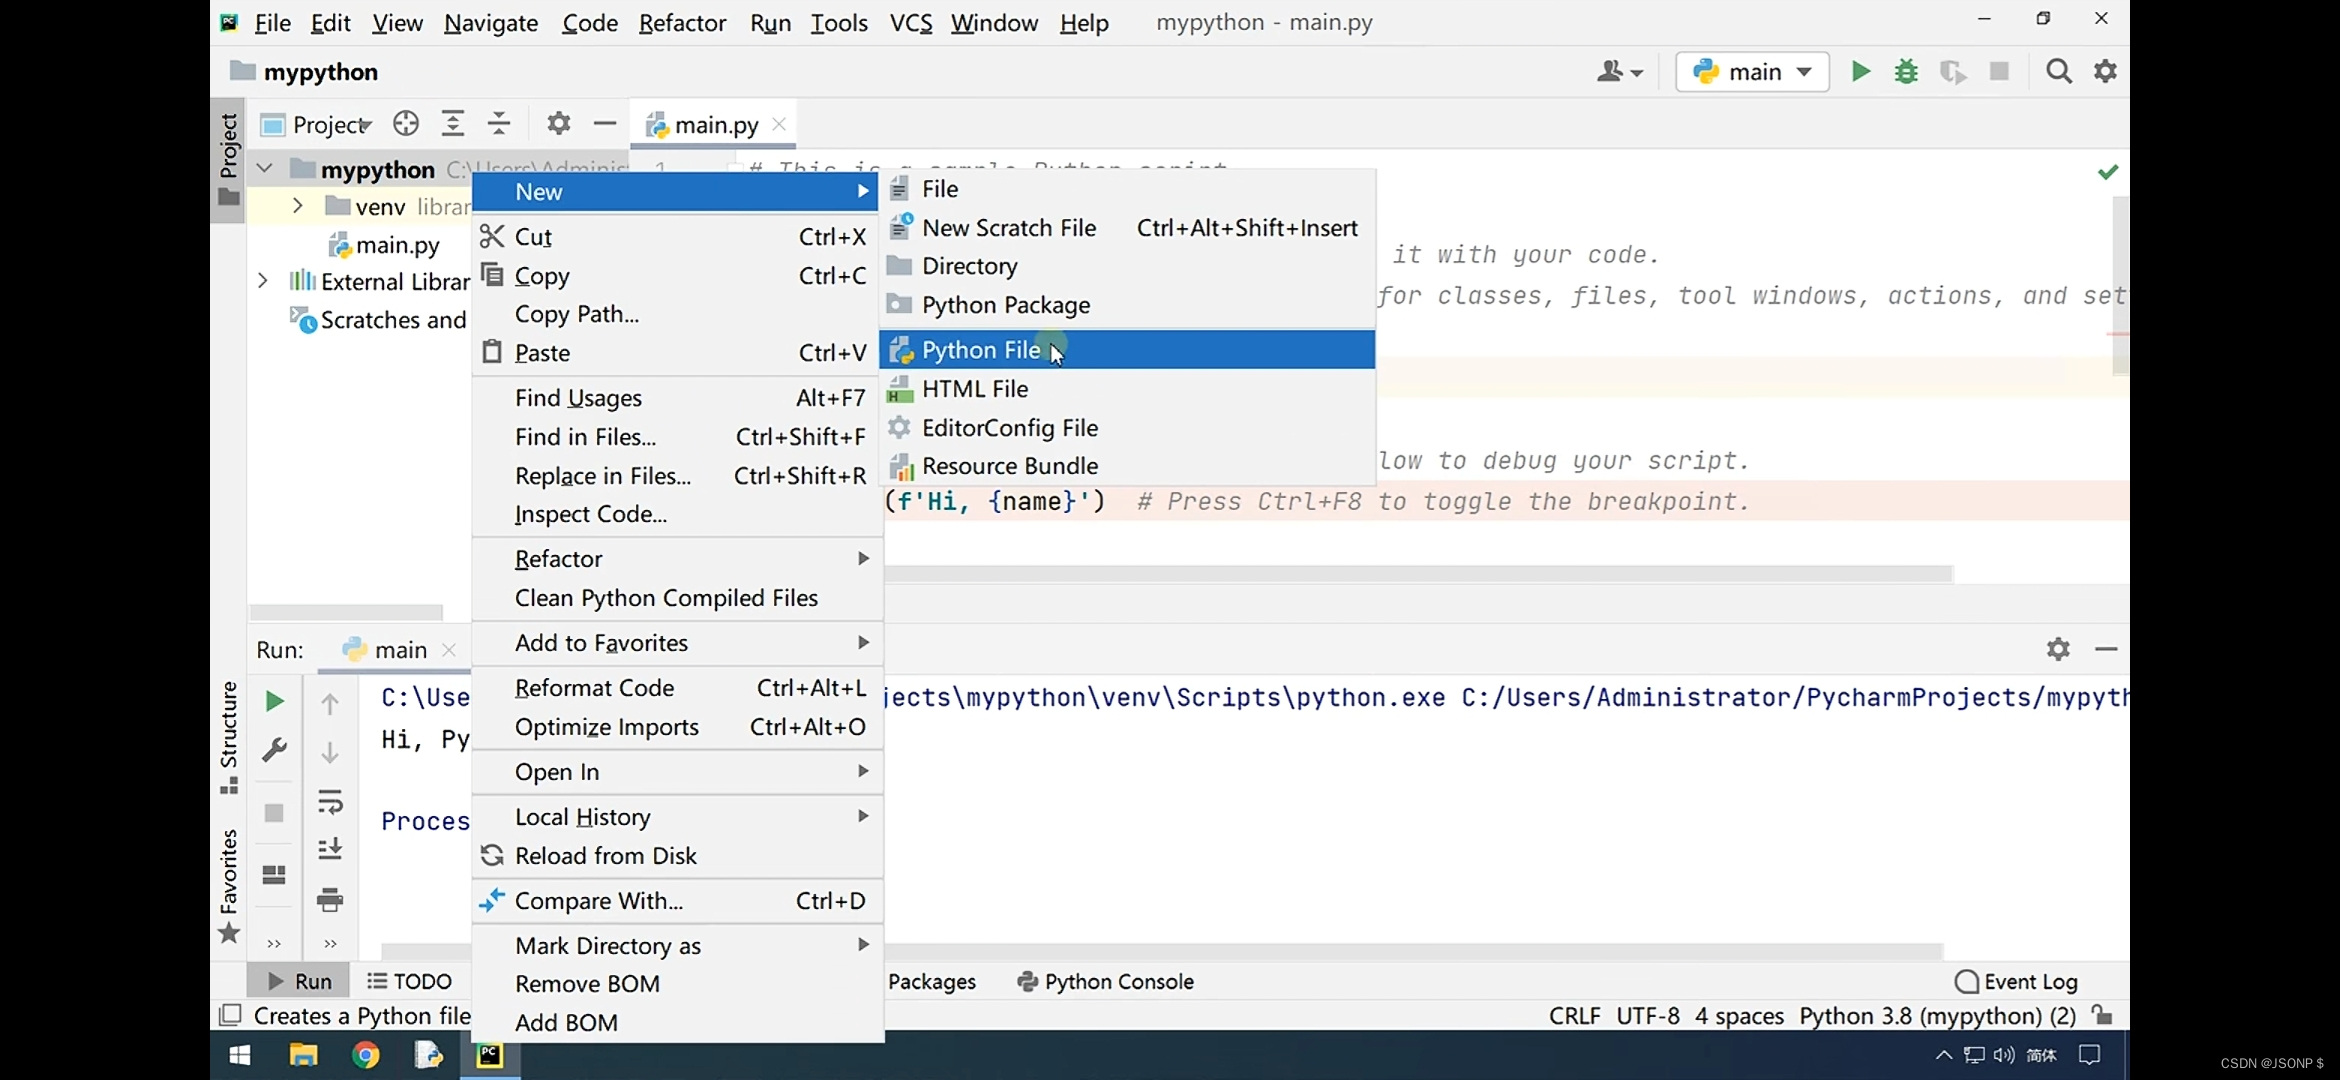Open wrench settings icon in Run panel
The height and width of the screenshot is (1080, 2340).
pos(274,750)
